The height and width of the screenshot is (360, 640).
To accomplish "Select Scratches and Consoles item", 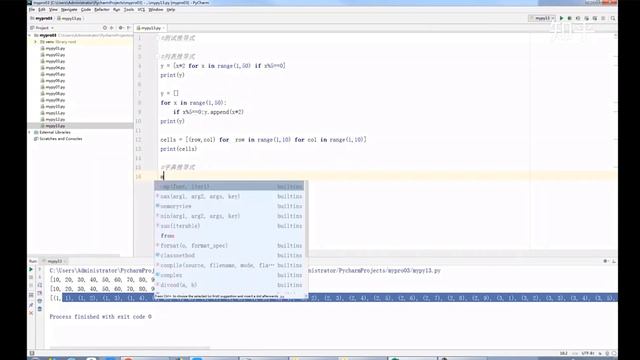I will 58,139.
